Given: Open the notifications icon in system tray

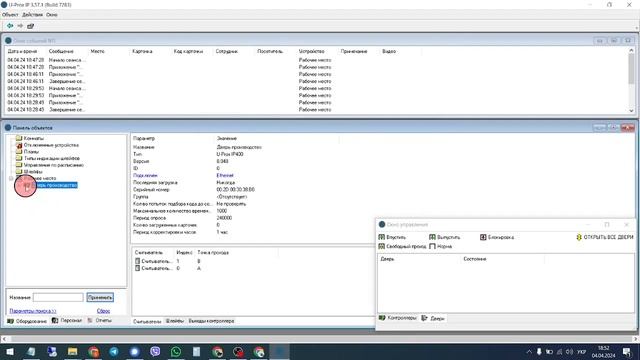Looking at the screenshot, I should pyautogui.click(x=627, y=351).
